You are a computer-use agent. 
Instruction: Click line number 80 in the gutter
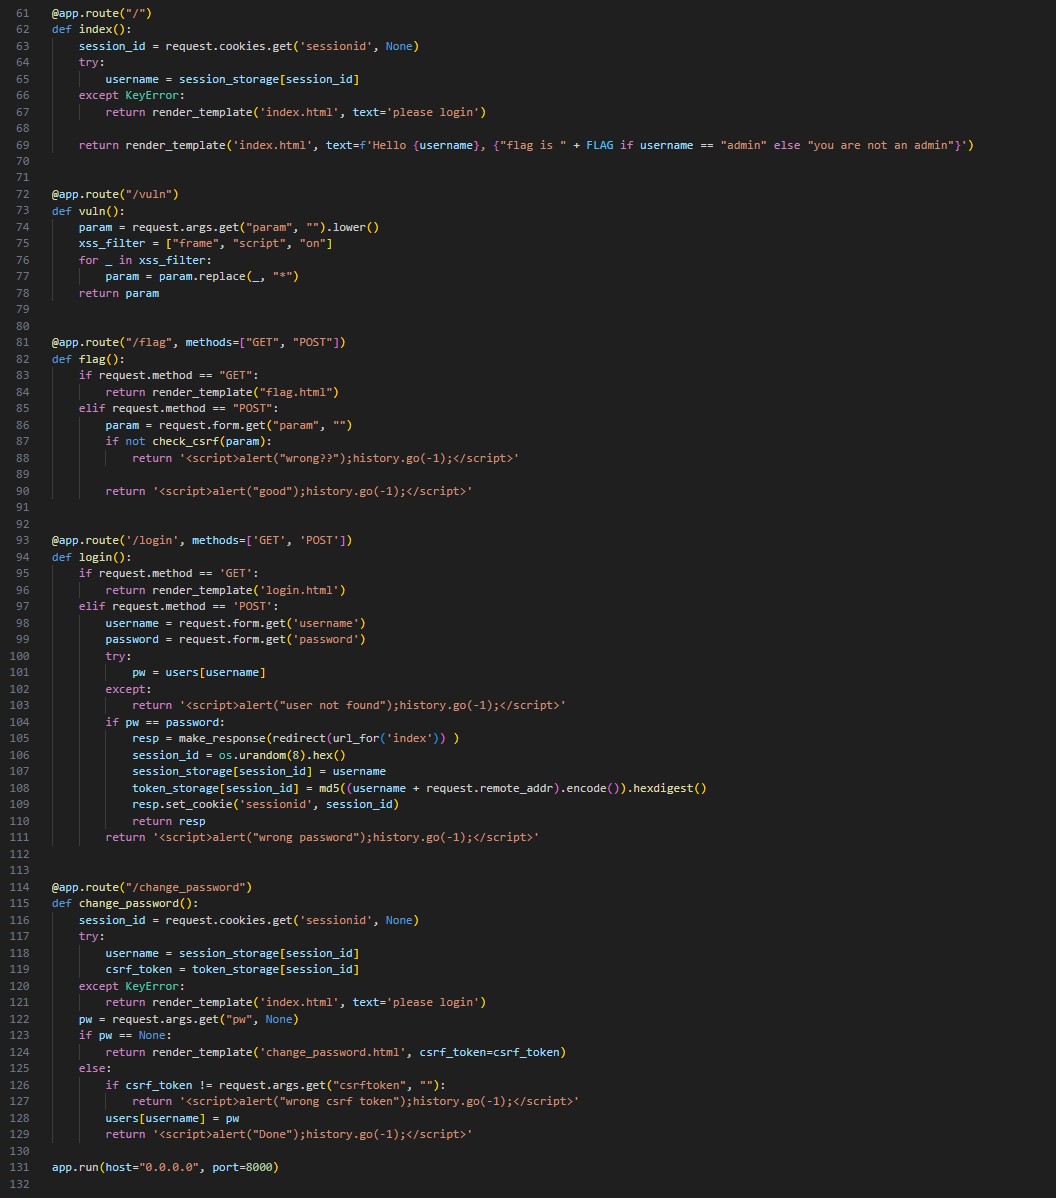tap(22, 325)
